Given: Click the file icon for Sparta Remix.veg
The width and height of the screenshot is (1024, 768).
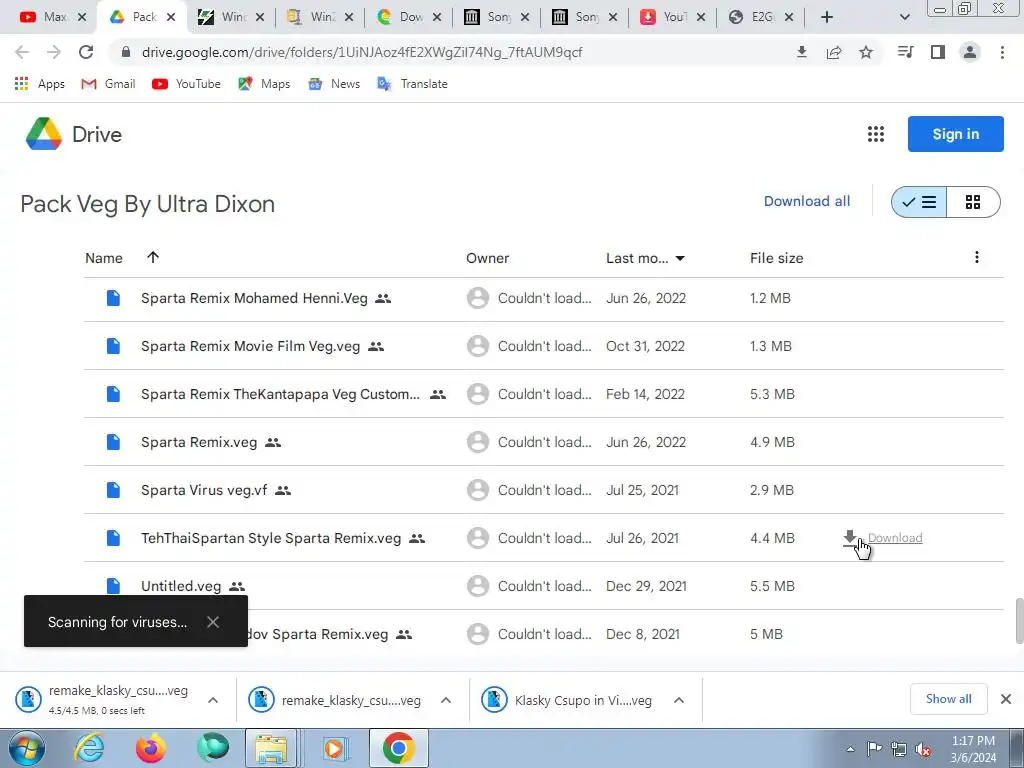Looking at the screenshot, I should click(113, 442).
